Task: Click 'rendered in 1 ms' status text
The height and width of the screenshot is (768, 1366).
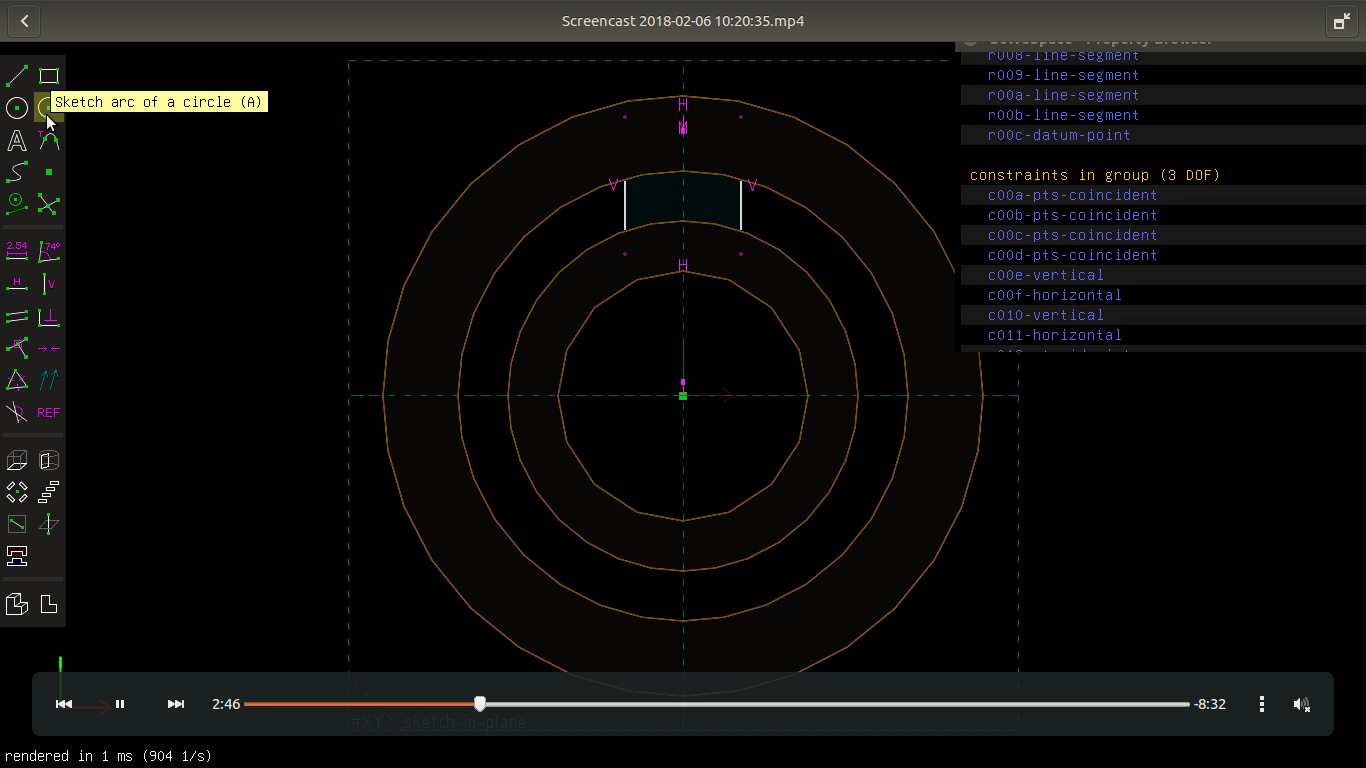Action: pos(109,756)
